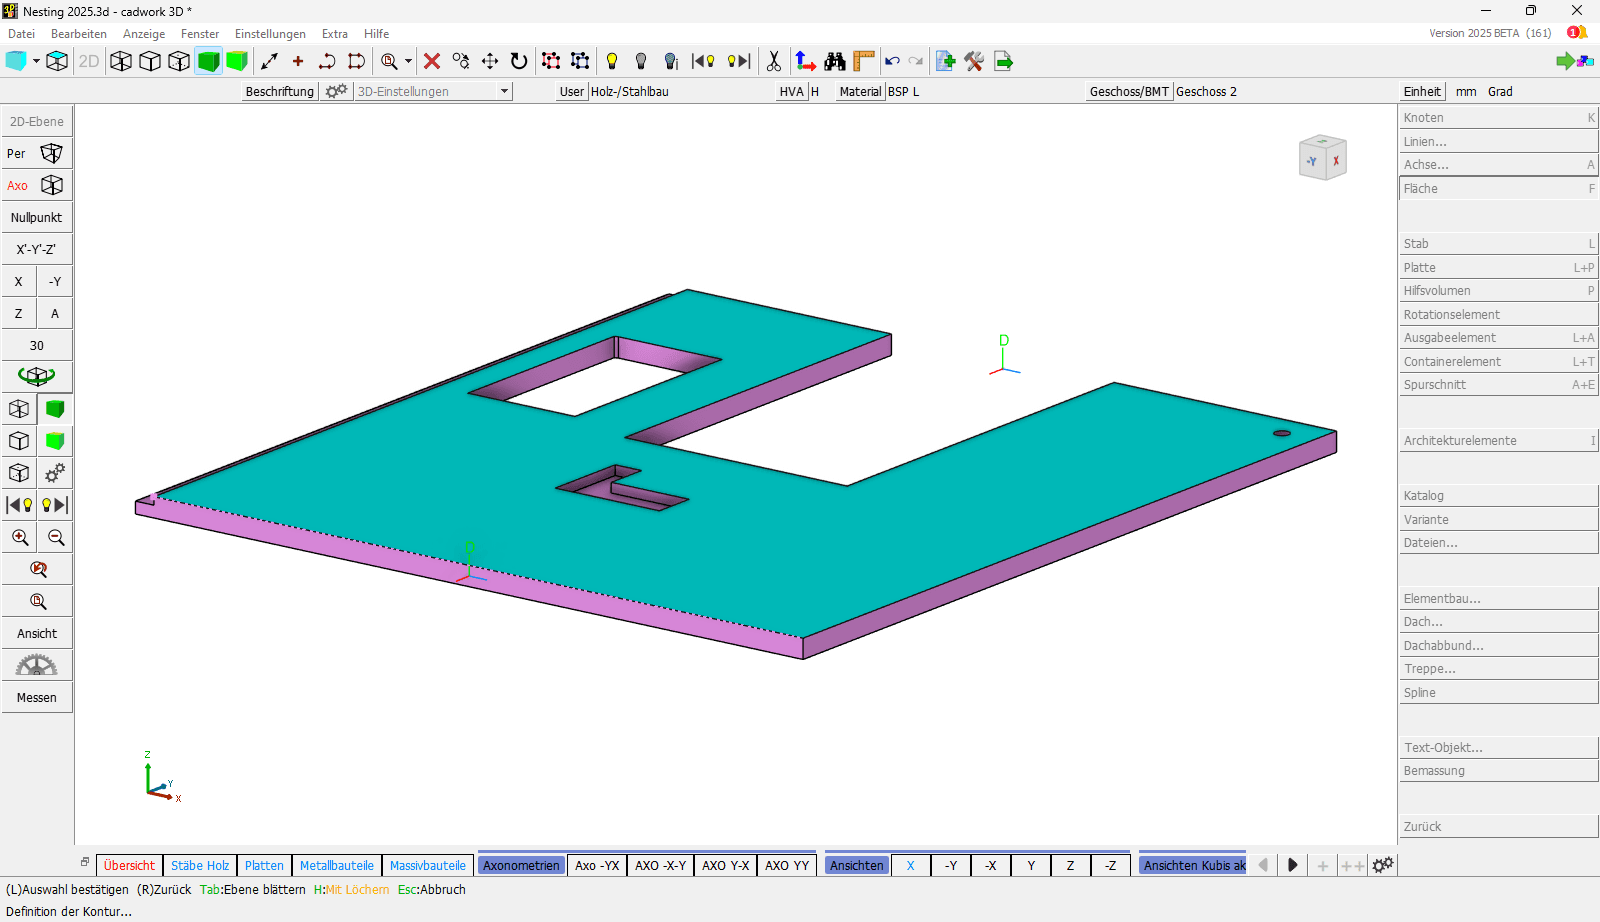
Task: Open the binoculars search icon
Action: [x=835, y=61]
